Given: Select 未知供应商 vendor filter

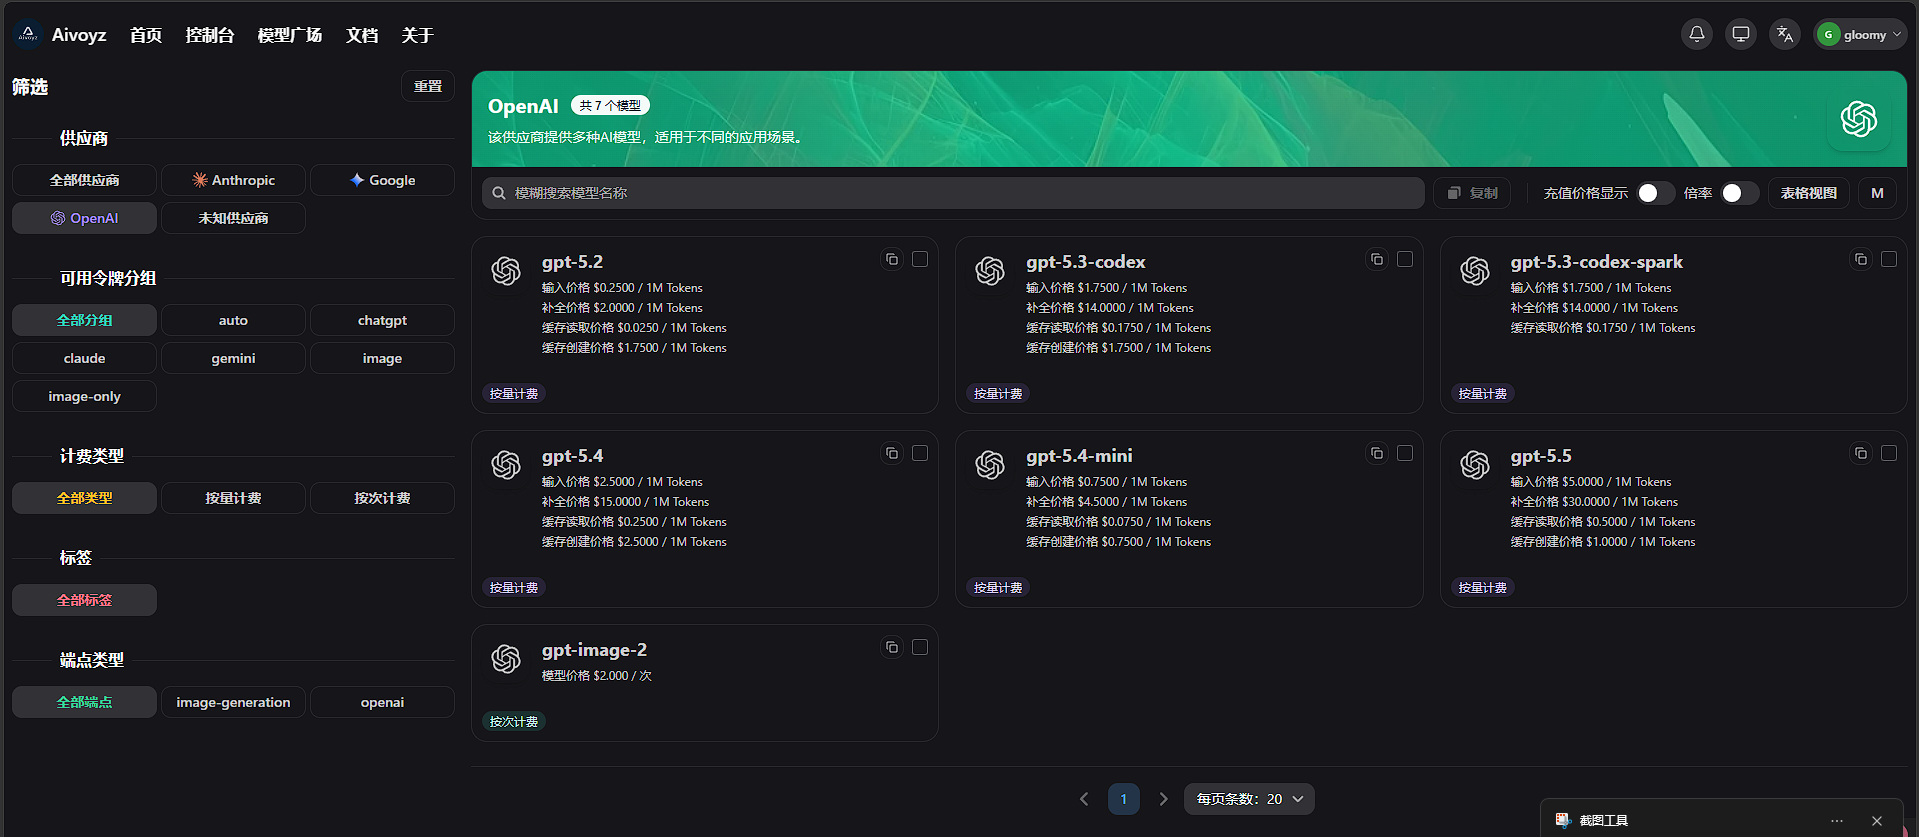Looking at the screenshot, I should click(233, 218).
